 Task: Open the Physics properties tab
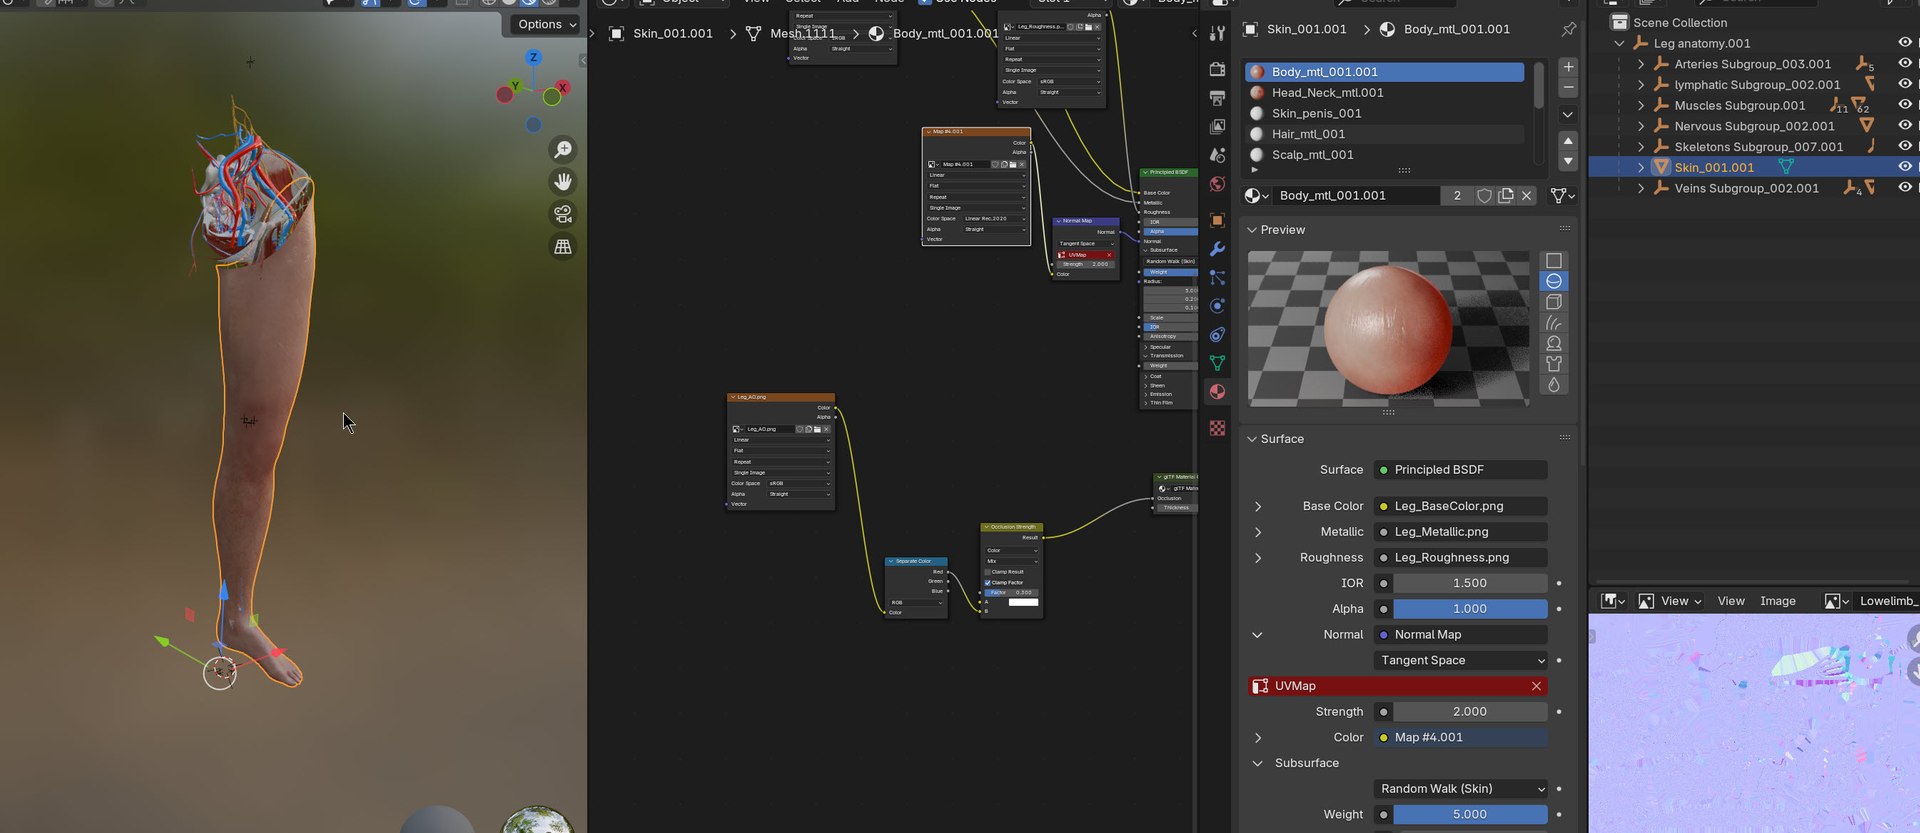[1217, 306]
